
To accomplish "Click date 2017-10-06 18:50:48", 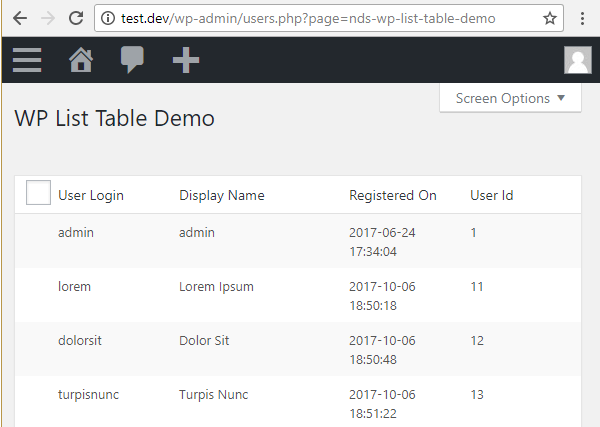I will click(382, 350).
